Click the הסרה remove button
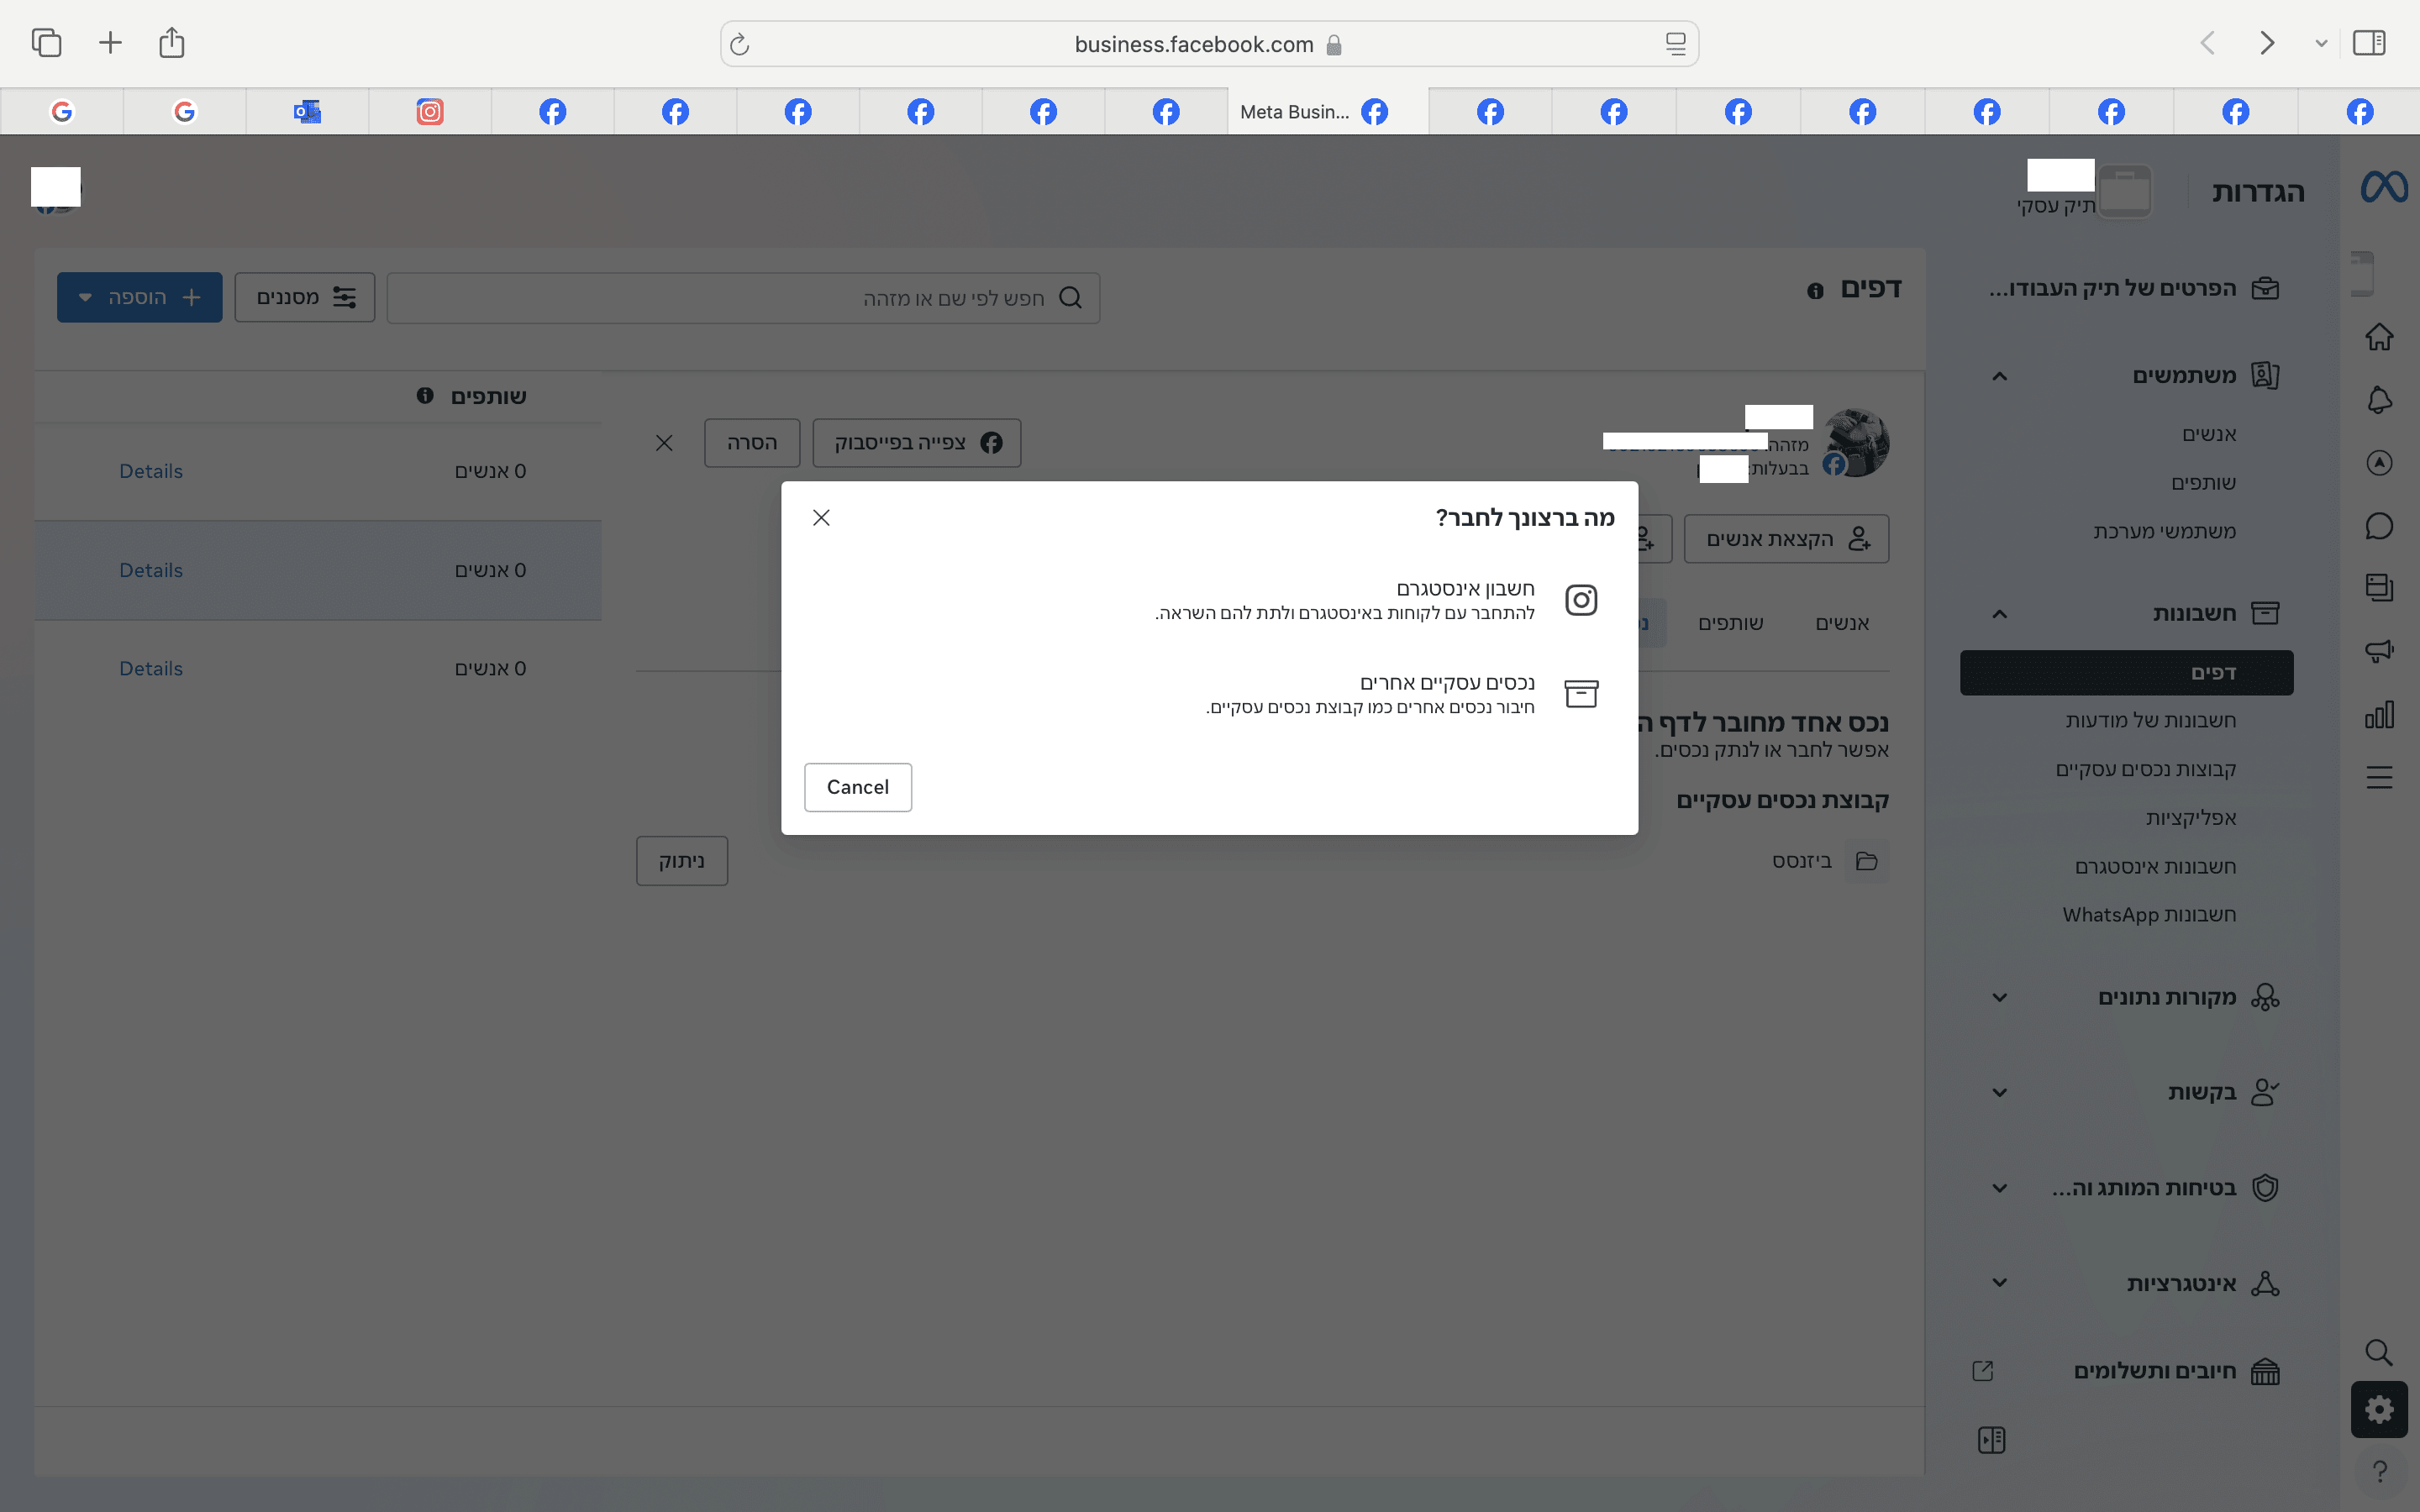2420x1512 pixels. [x=752, y=443]
